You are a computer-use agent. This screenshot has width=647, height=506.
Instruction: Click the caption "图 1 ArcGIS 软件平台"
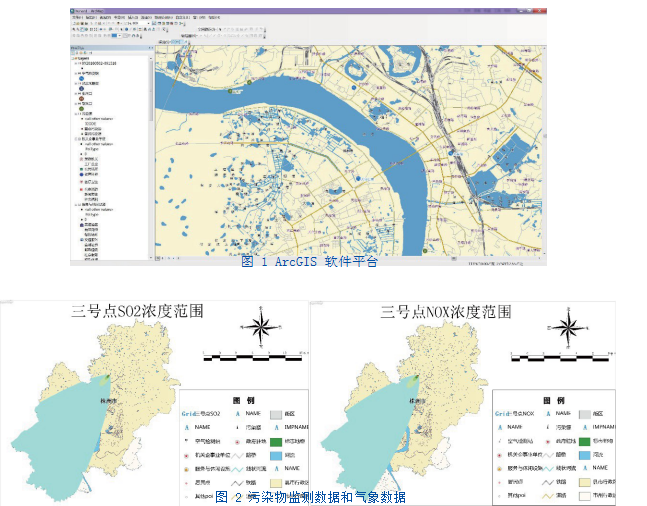[310, 262]
